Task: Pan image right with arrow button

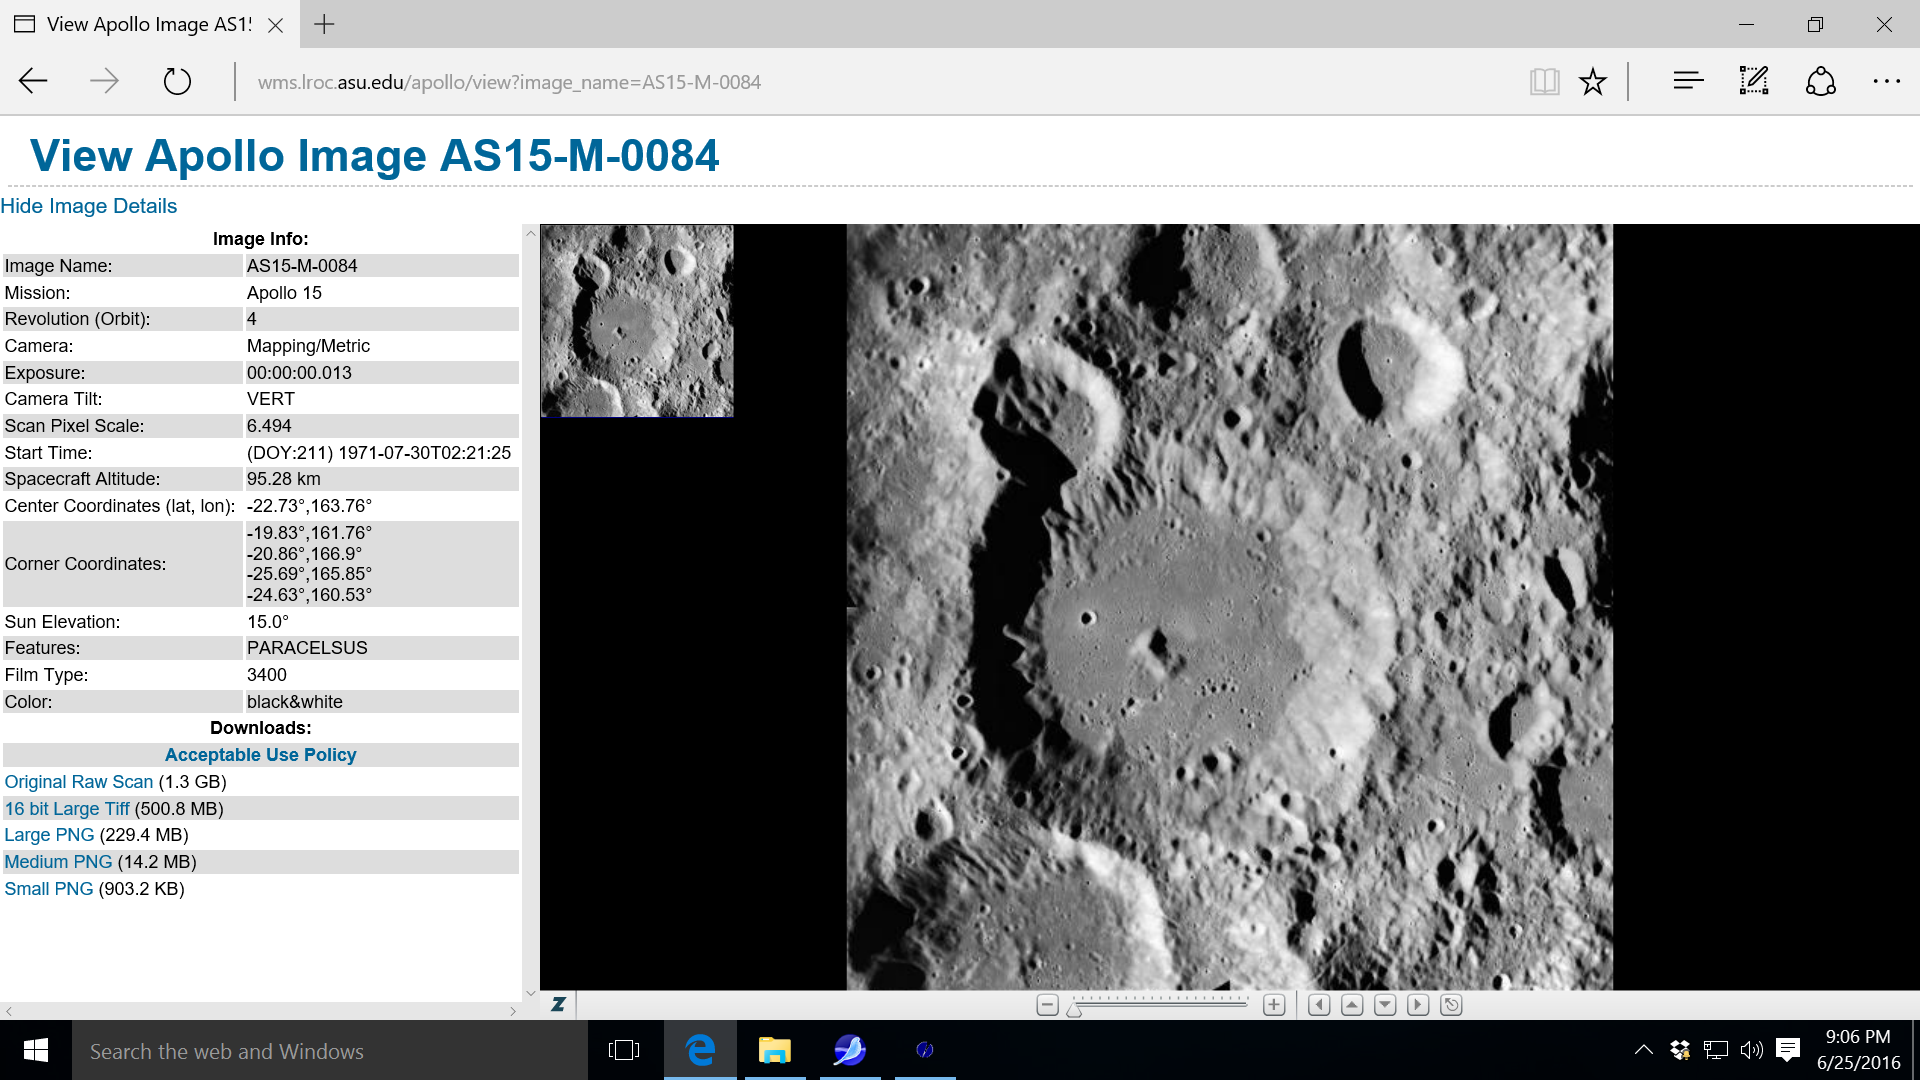Action: click(1418, 1005)
